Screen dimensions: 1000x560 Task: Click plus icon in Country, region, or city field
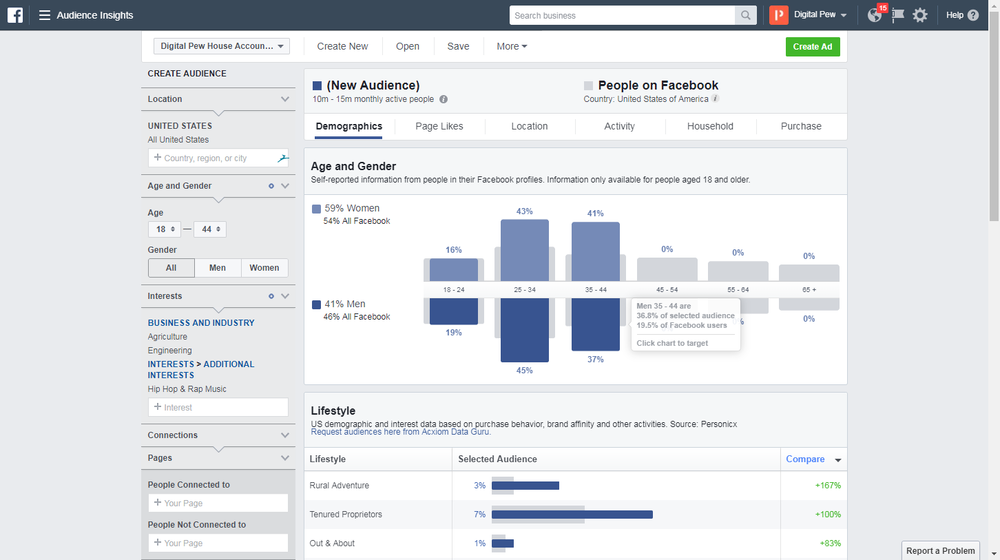[157, 157]
